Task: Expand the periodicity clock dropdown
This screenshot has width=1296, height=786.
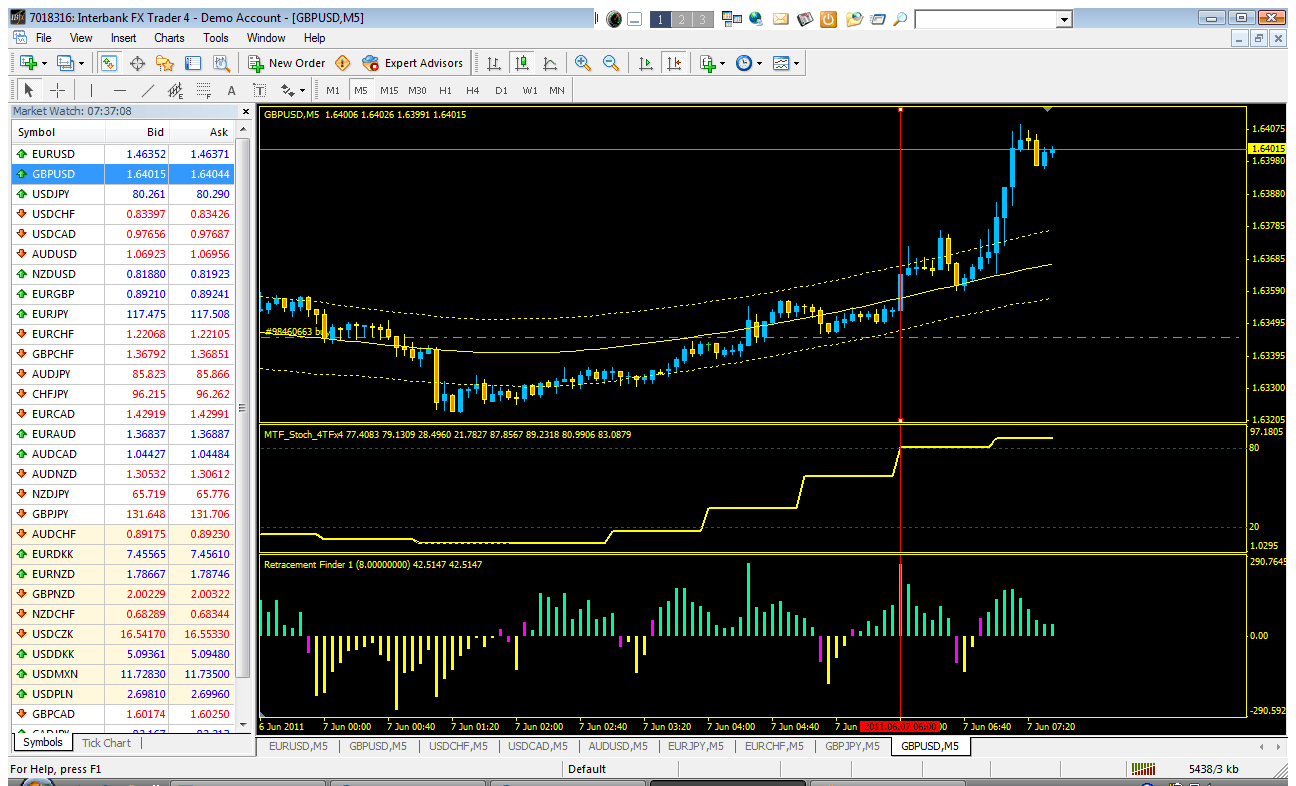Action: pyautogui.click(x=759, y=63)
